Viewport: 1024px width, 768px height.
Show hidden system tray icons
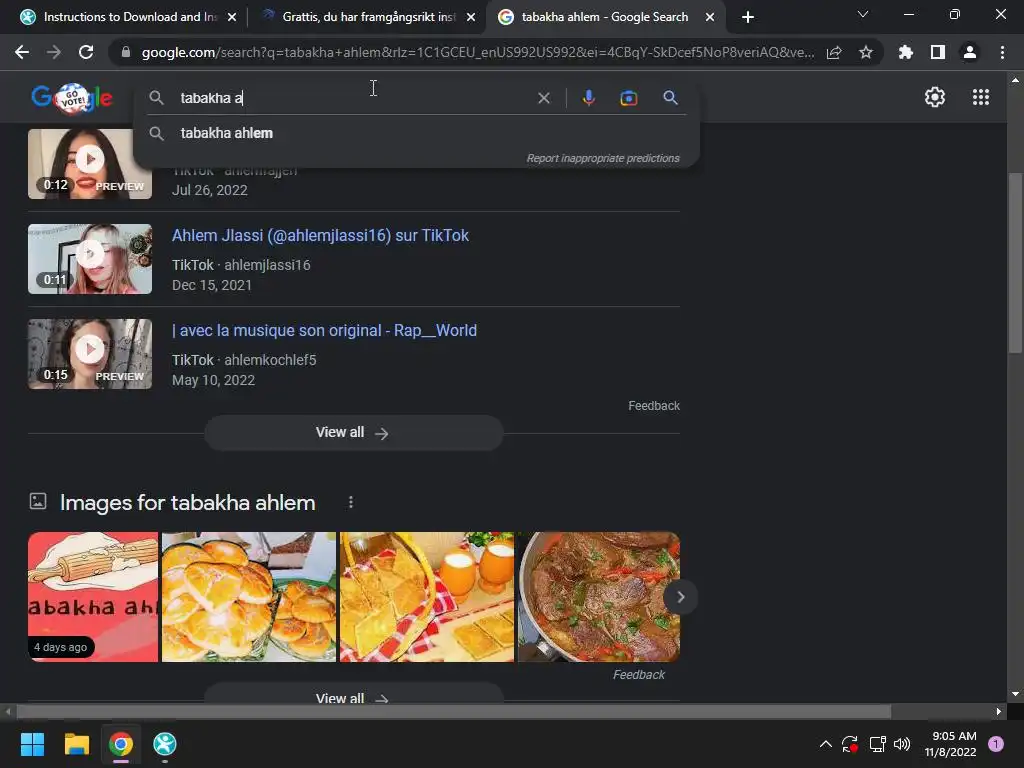tap(825, 744)
